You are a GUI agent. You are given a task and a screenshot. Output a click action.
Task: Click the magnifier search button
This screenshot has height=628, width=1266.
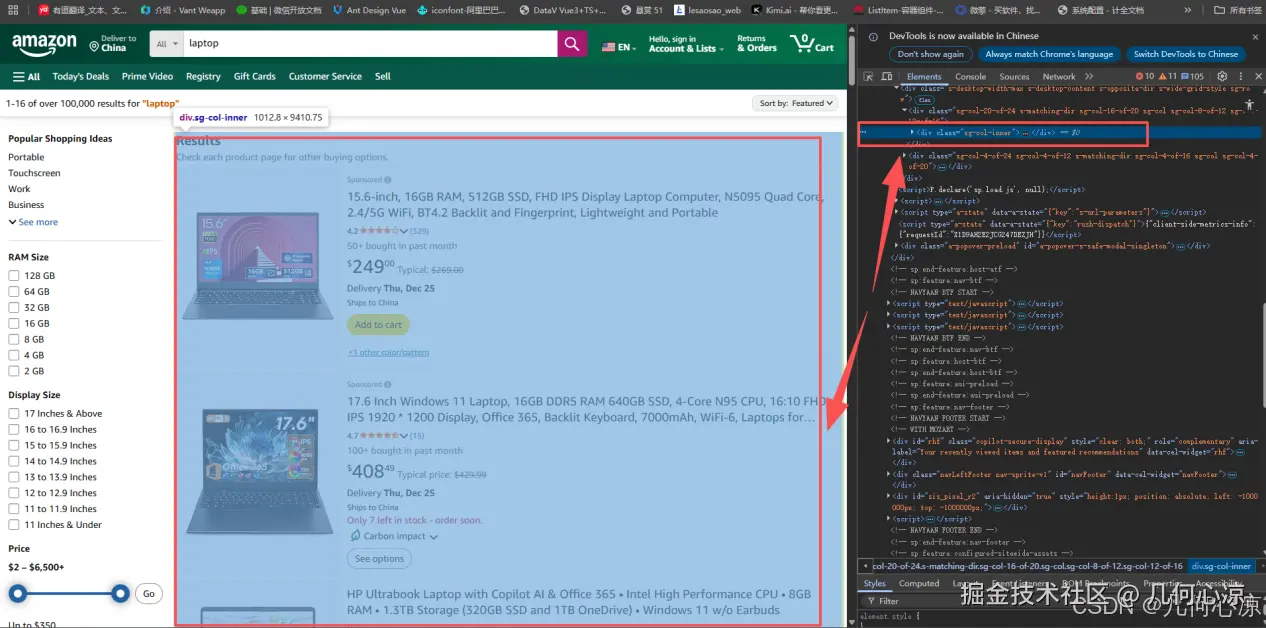(x=572, y=44)
